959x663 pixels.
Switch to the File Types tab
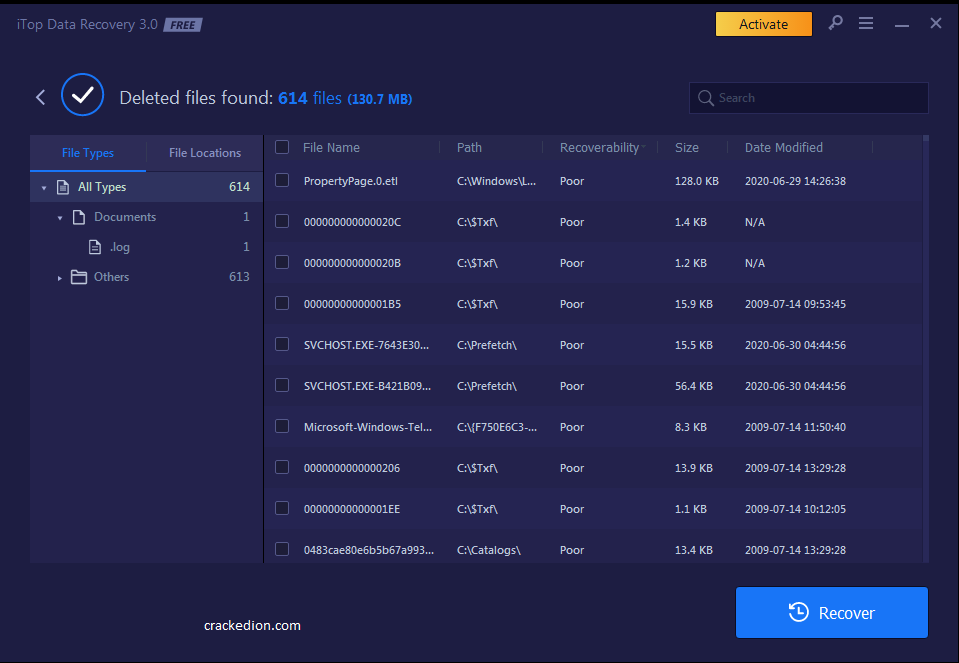tap(88, 153)
